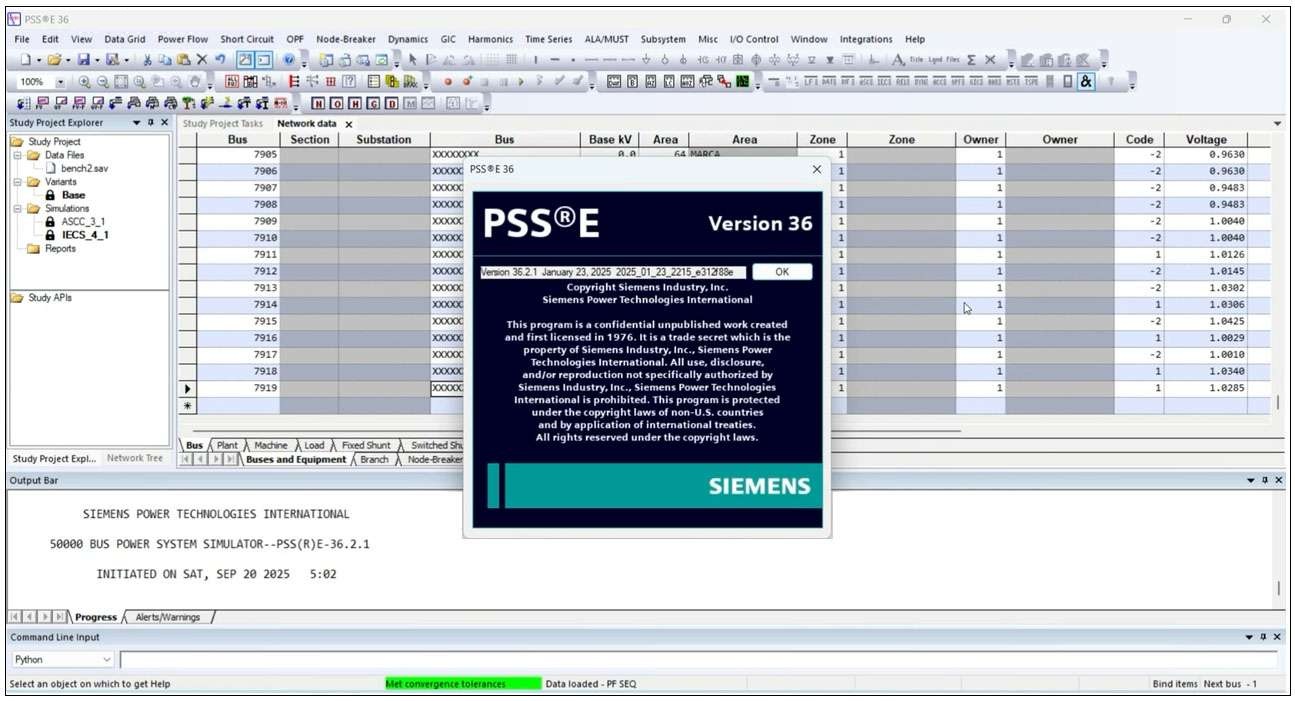Click the boxed D icon
The image size is (1295, 701).
392,103
